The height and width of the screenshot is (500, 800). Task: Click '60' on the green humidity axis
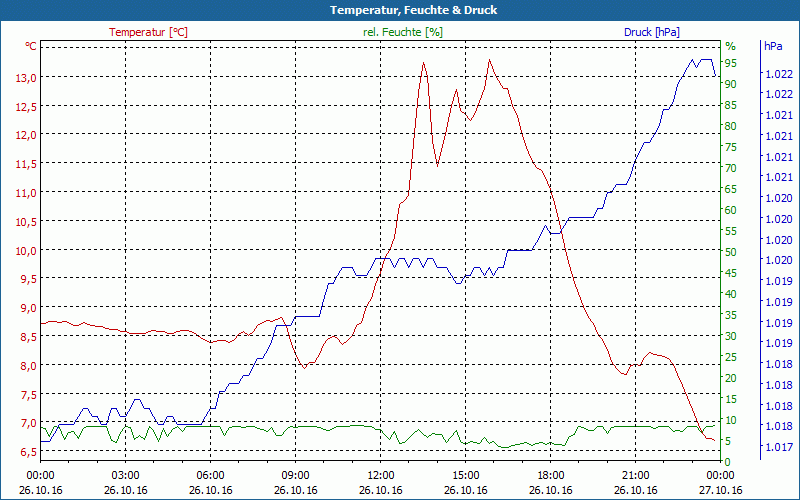(731, 210)
